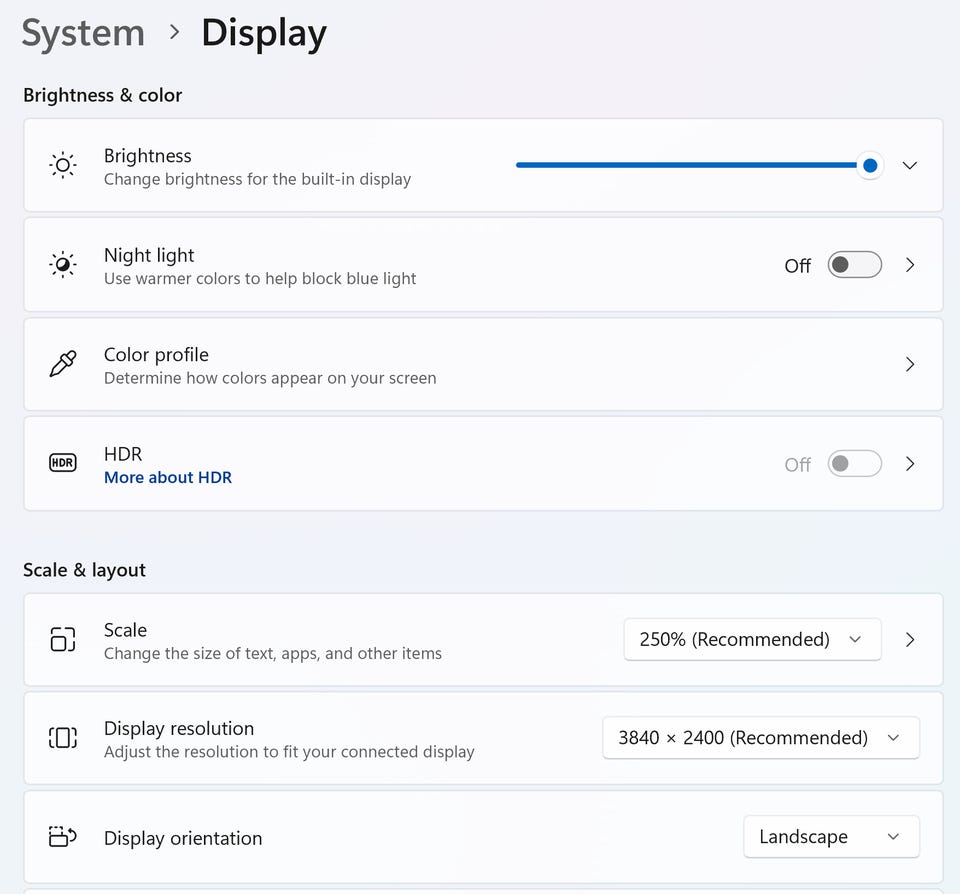Open the More about HDR link
Viewport: 960px width, 894px height.
coord(168,478)
